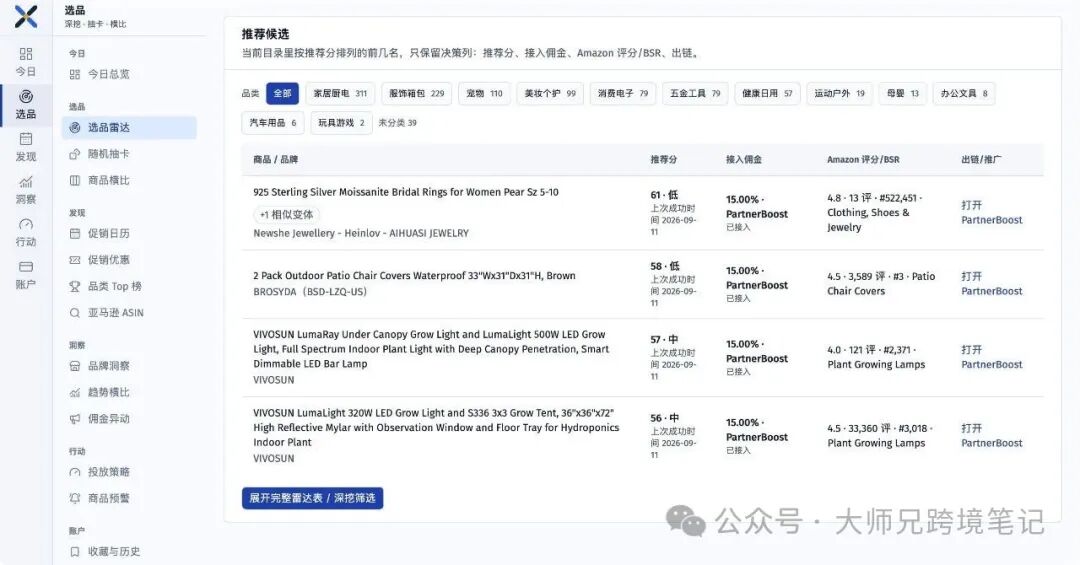Open 打开 link for LumaRay Grow Light
The image size is (1080, 565).
pos(971,350)
